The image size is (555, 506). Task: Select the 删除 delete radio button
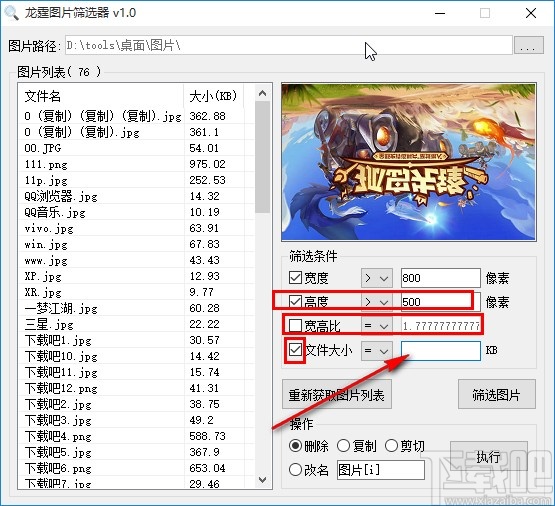click(295, 446)
